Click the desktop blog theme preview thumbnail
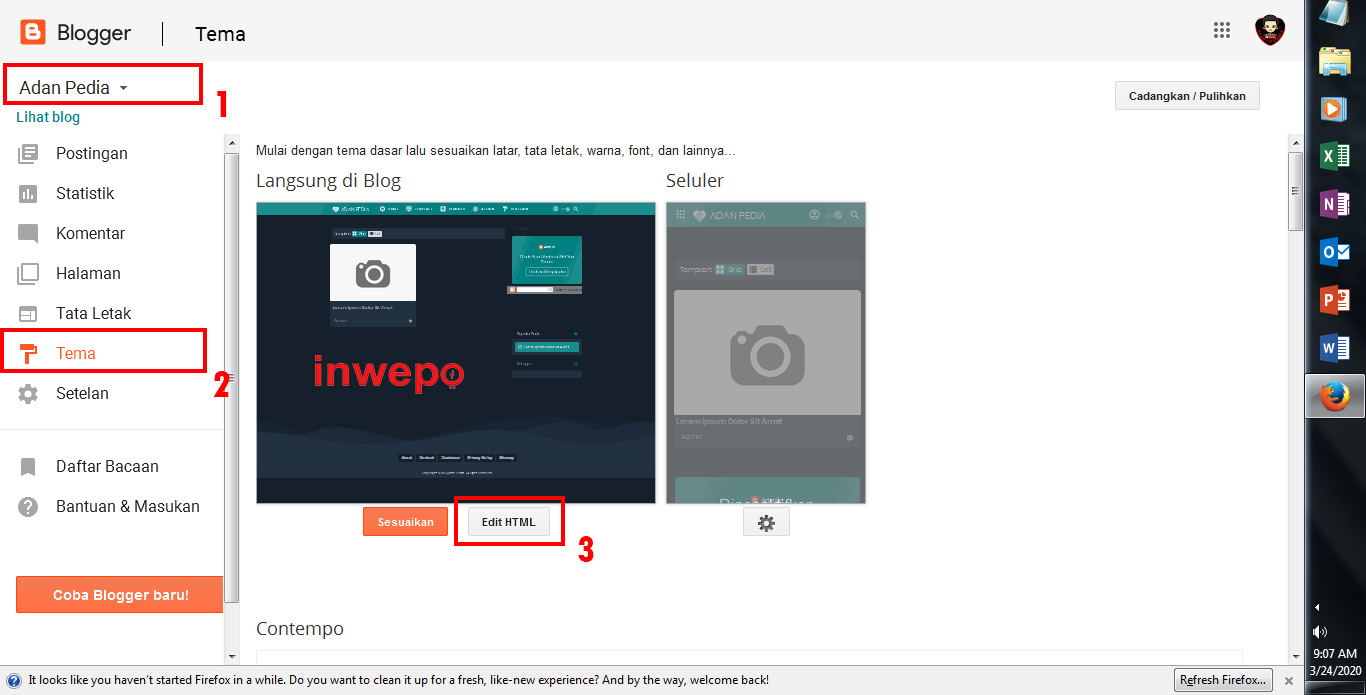This screenshot has width=1366, height=695. (456, 352)
